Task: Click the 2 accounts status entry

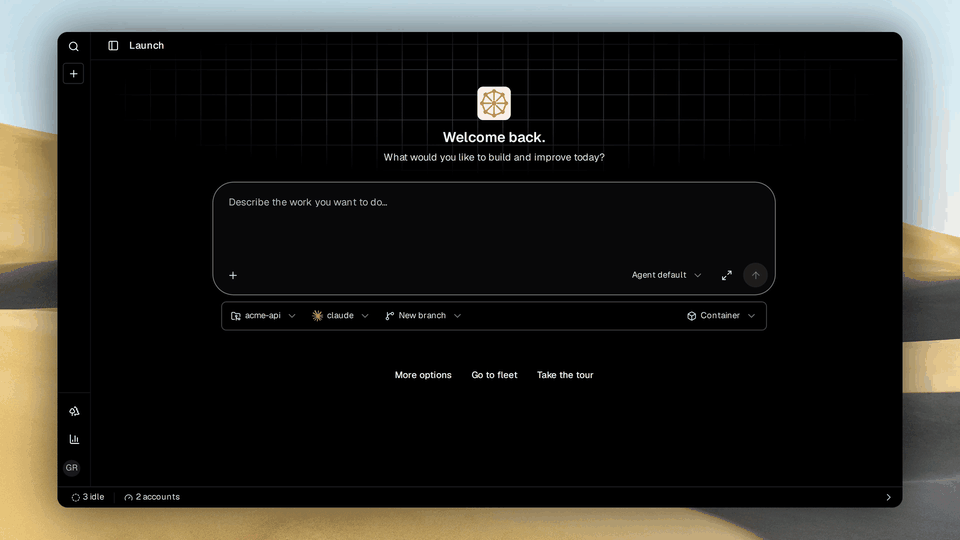Action: pos(152,497)
